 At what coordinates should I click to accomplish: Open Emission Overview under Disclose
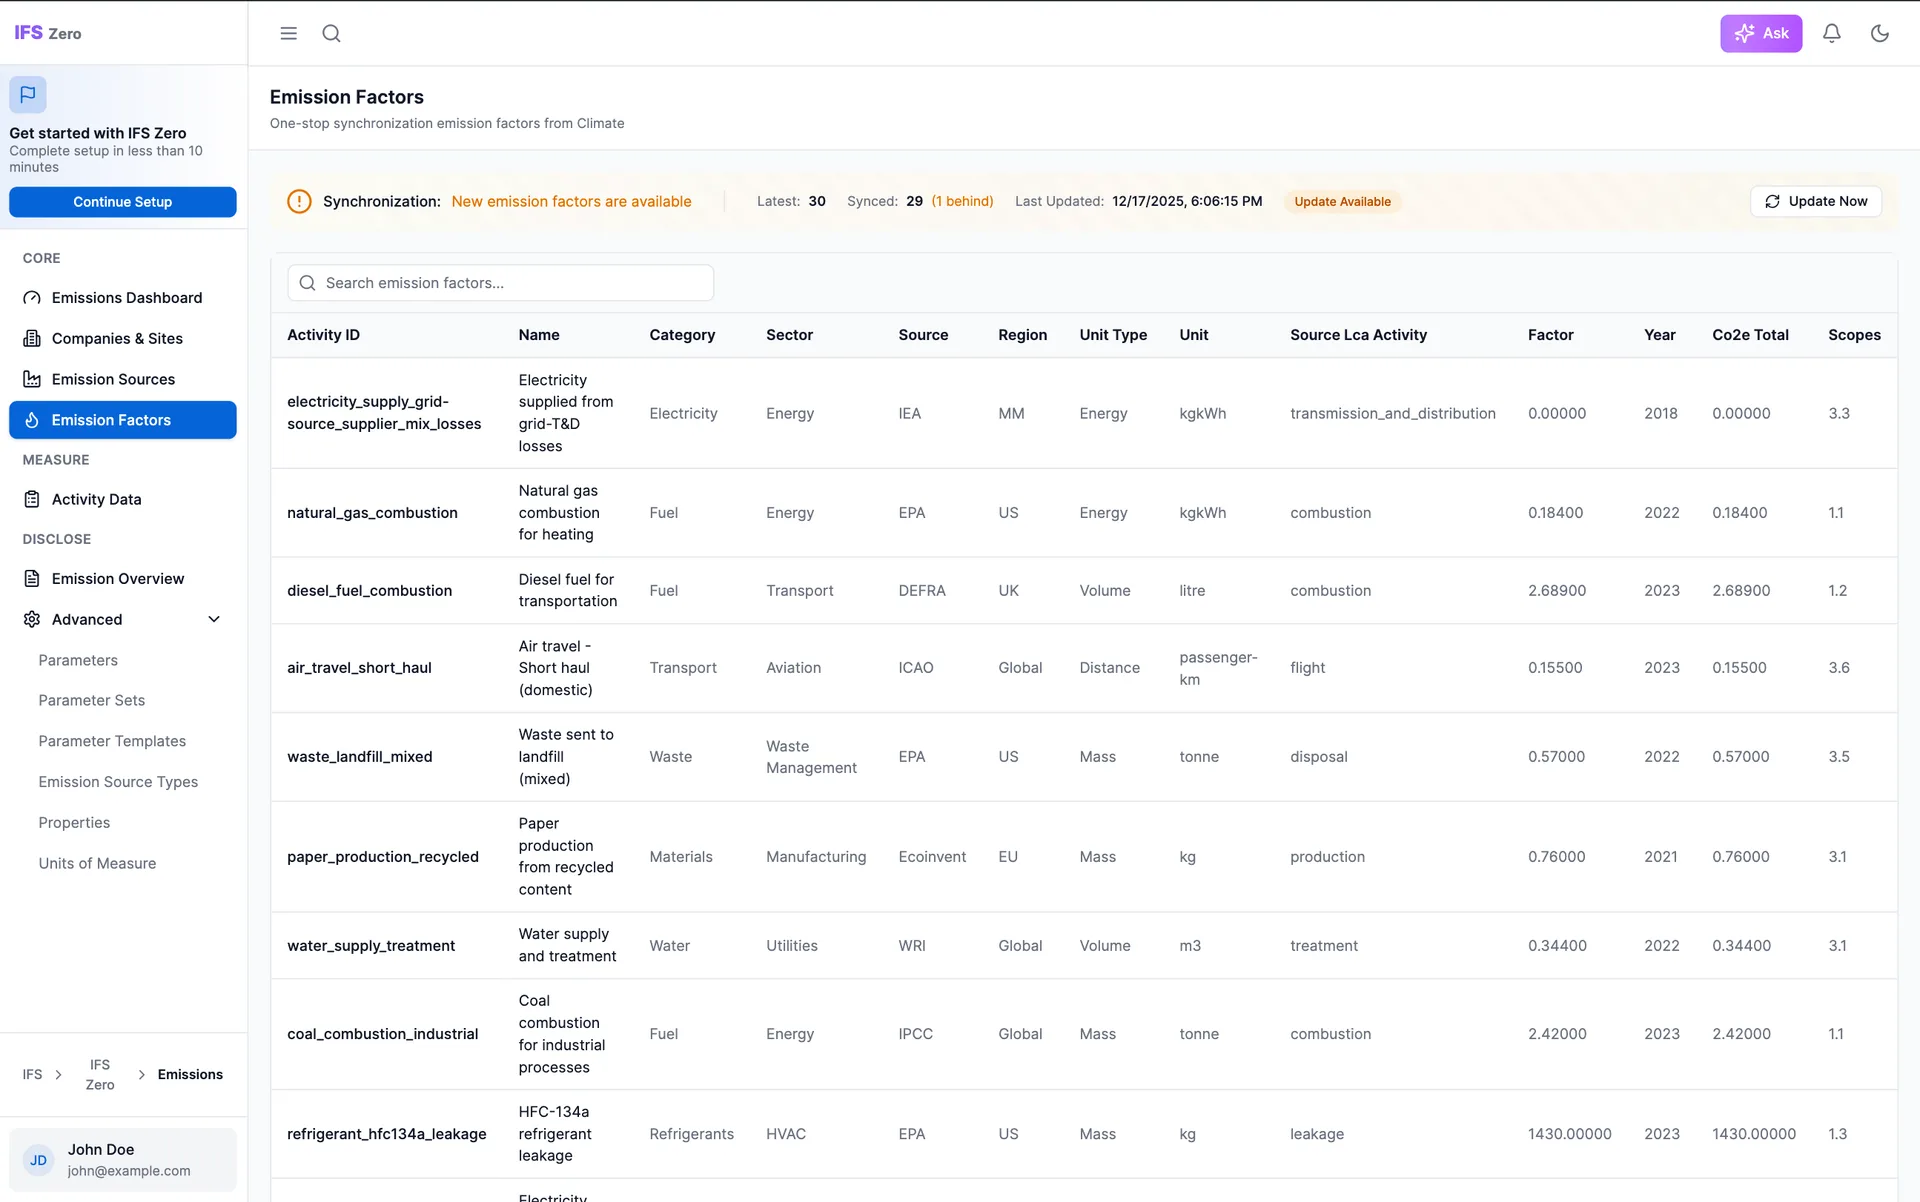click(117, 578)
